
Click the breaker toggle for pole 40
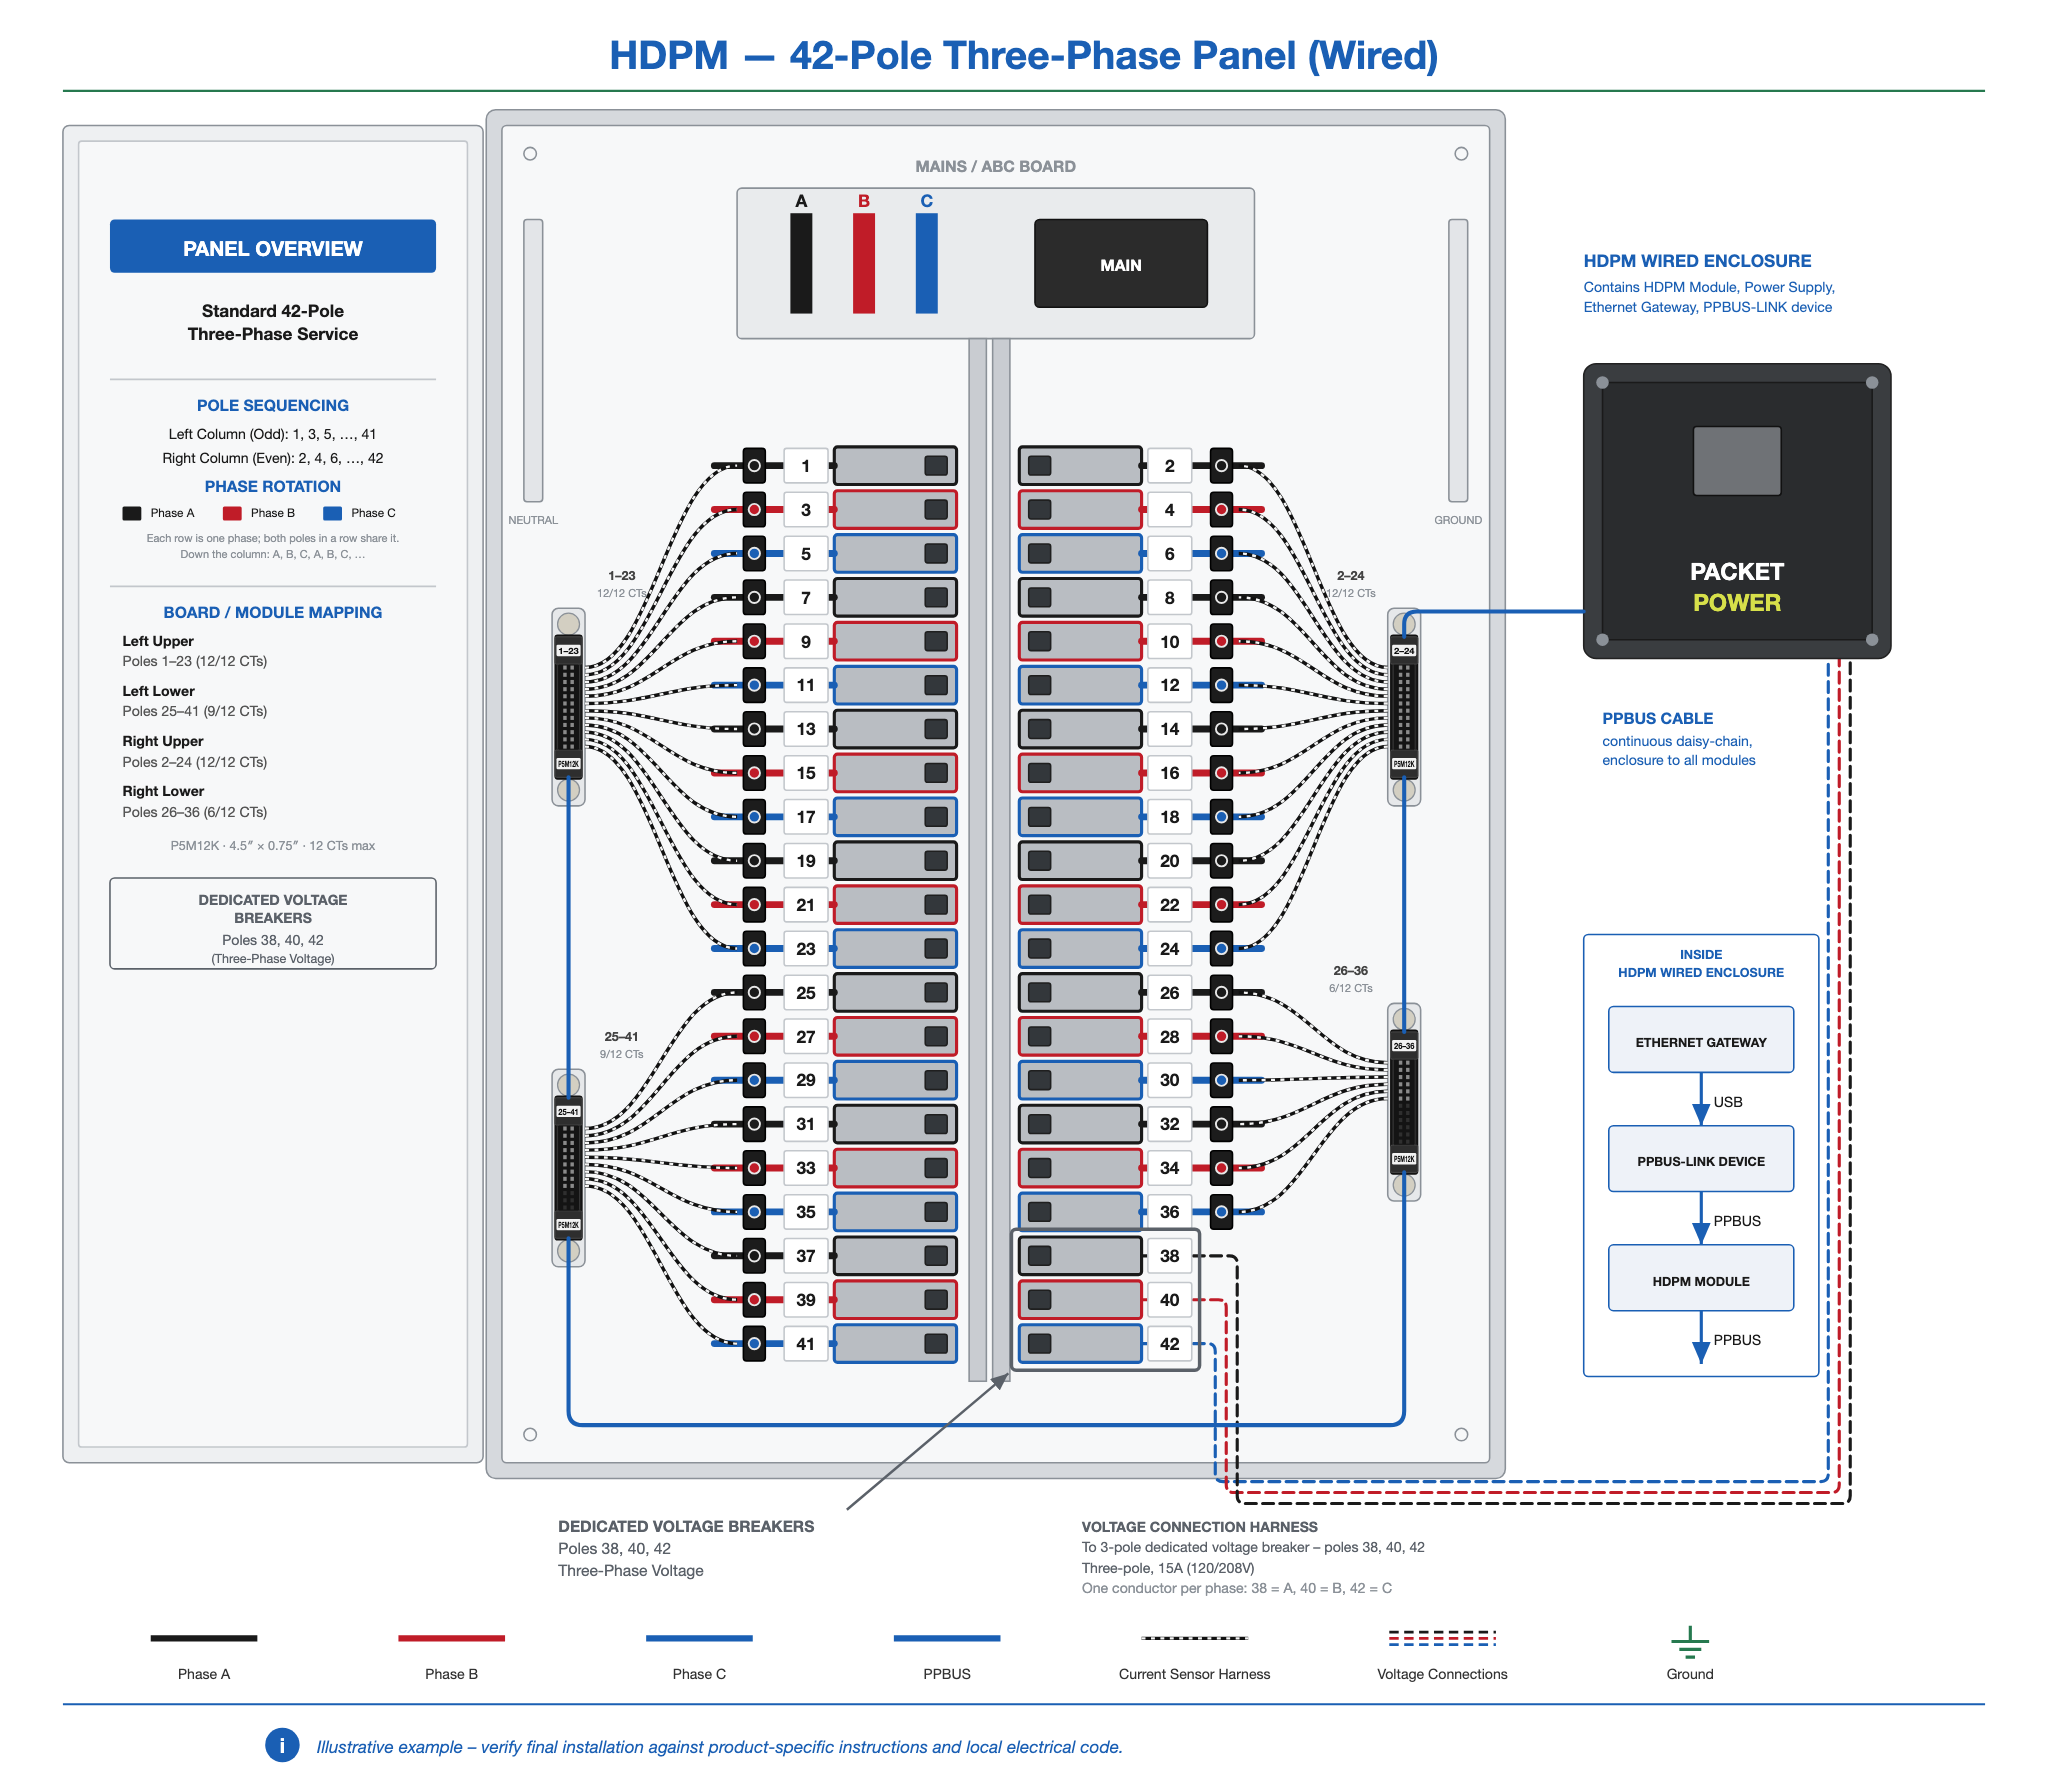1040,1300
